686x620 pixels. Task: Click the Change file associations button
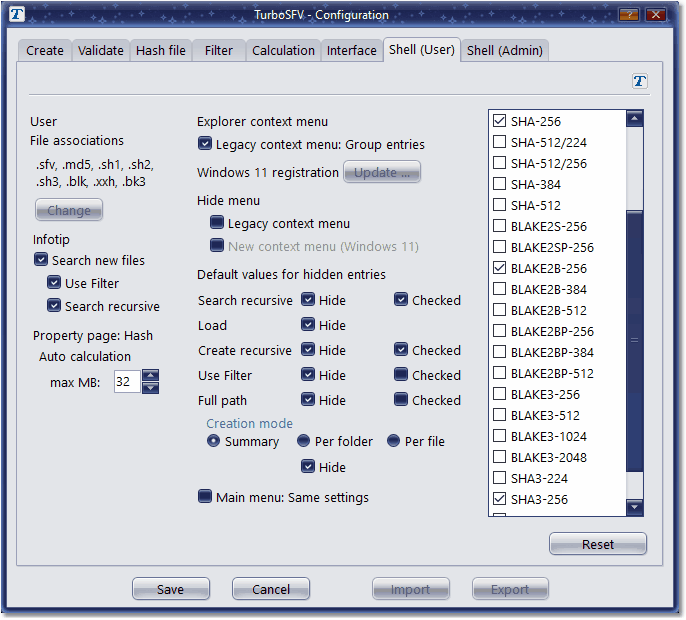(69, 210)
